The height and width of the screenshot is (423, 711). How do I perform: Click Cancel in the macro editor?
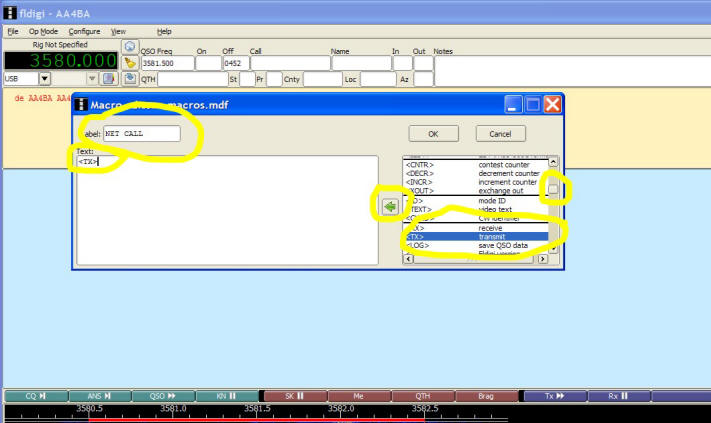[x=501, y=134]
